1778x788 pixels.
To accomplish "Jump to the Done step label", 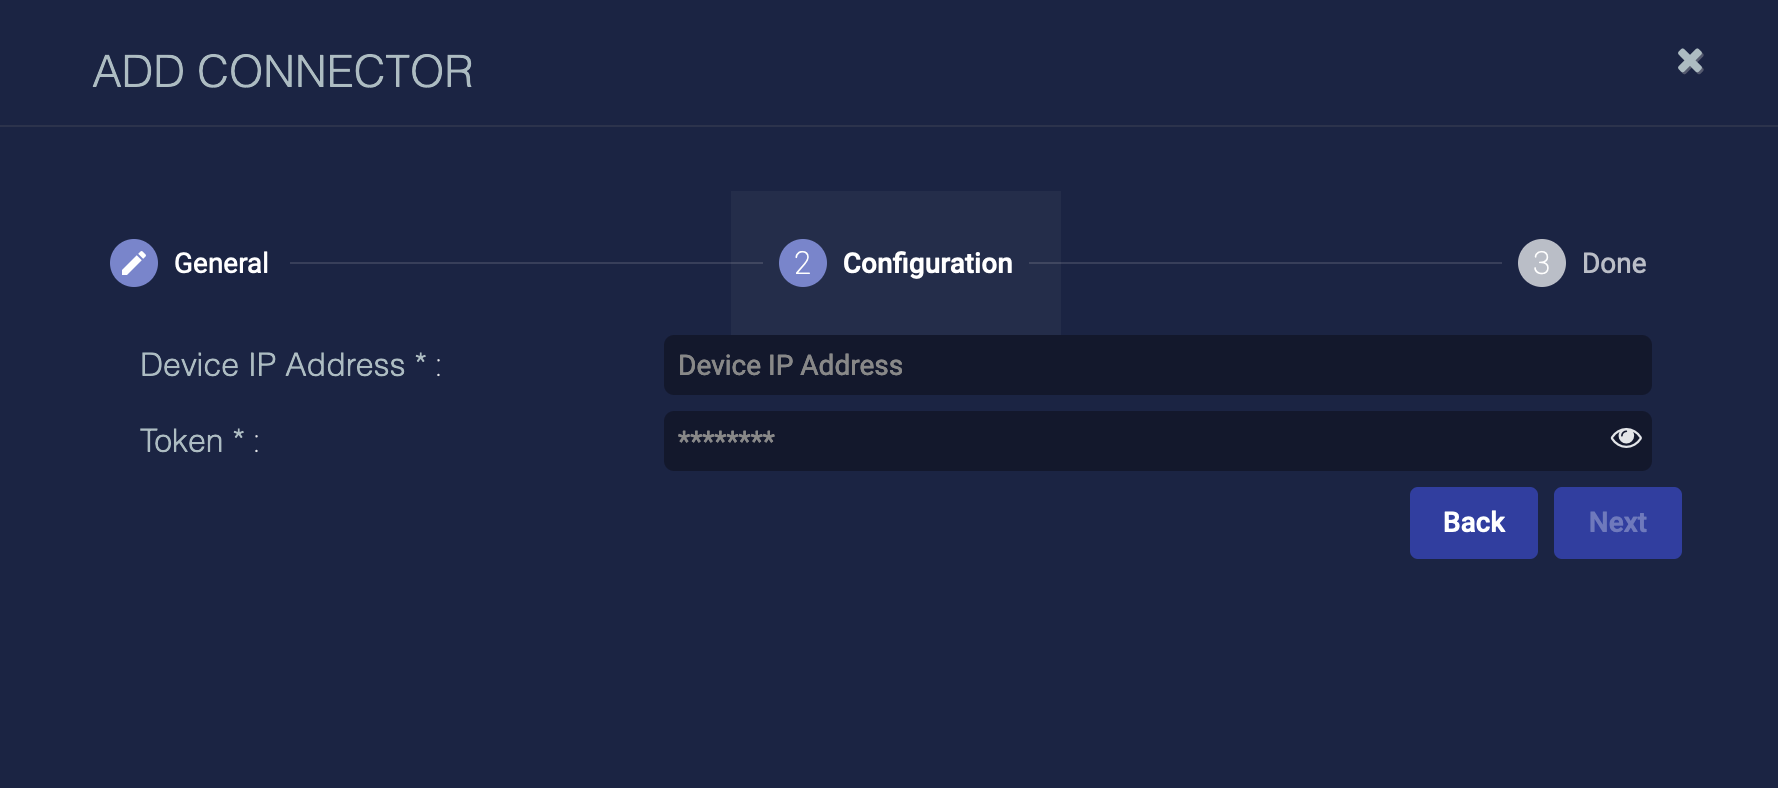I will [x=1613, y=263].
